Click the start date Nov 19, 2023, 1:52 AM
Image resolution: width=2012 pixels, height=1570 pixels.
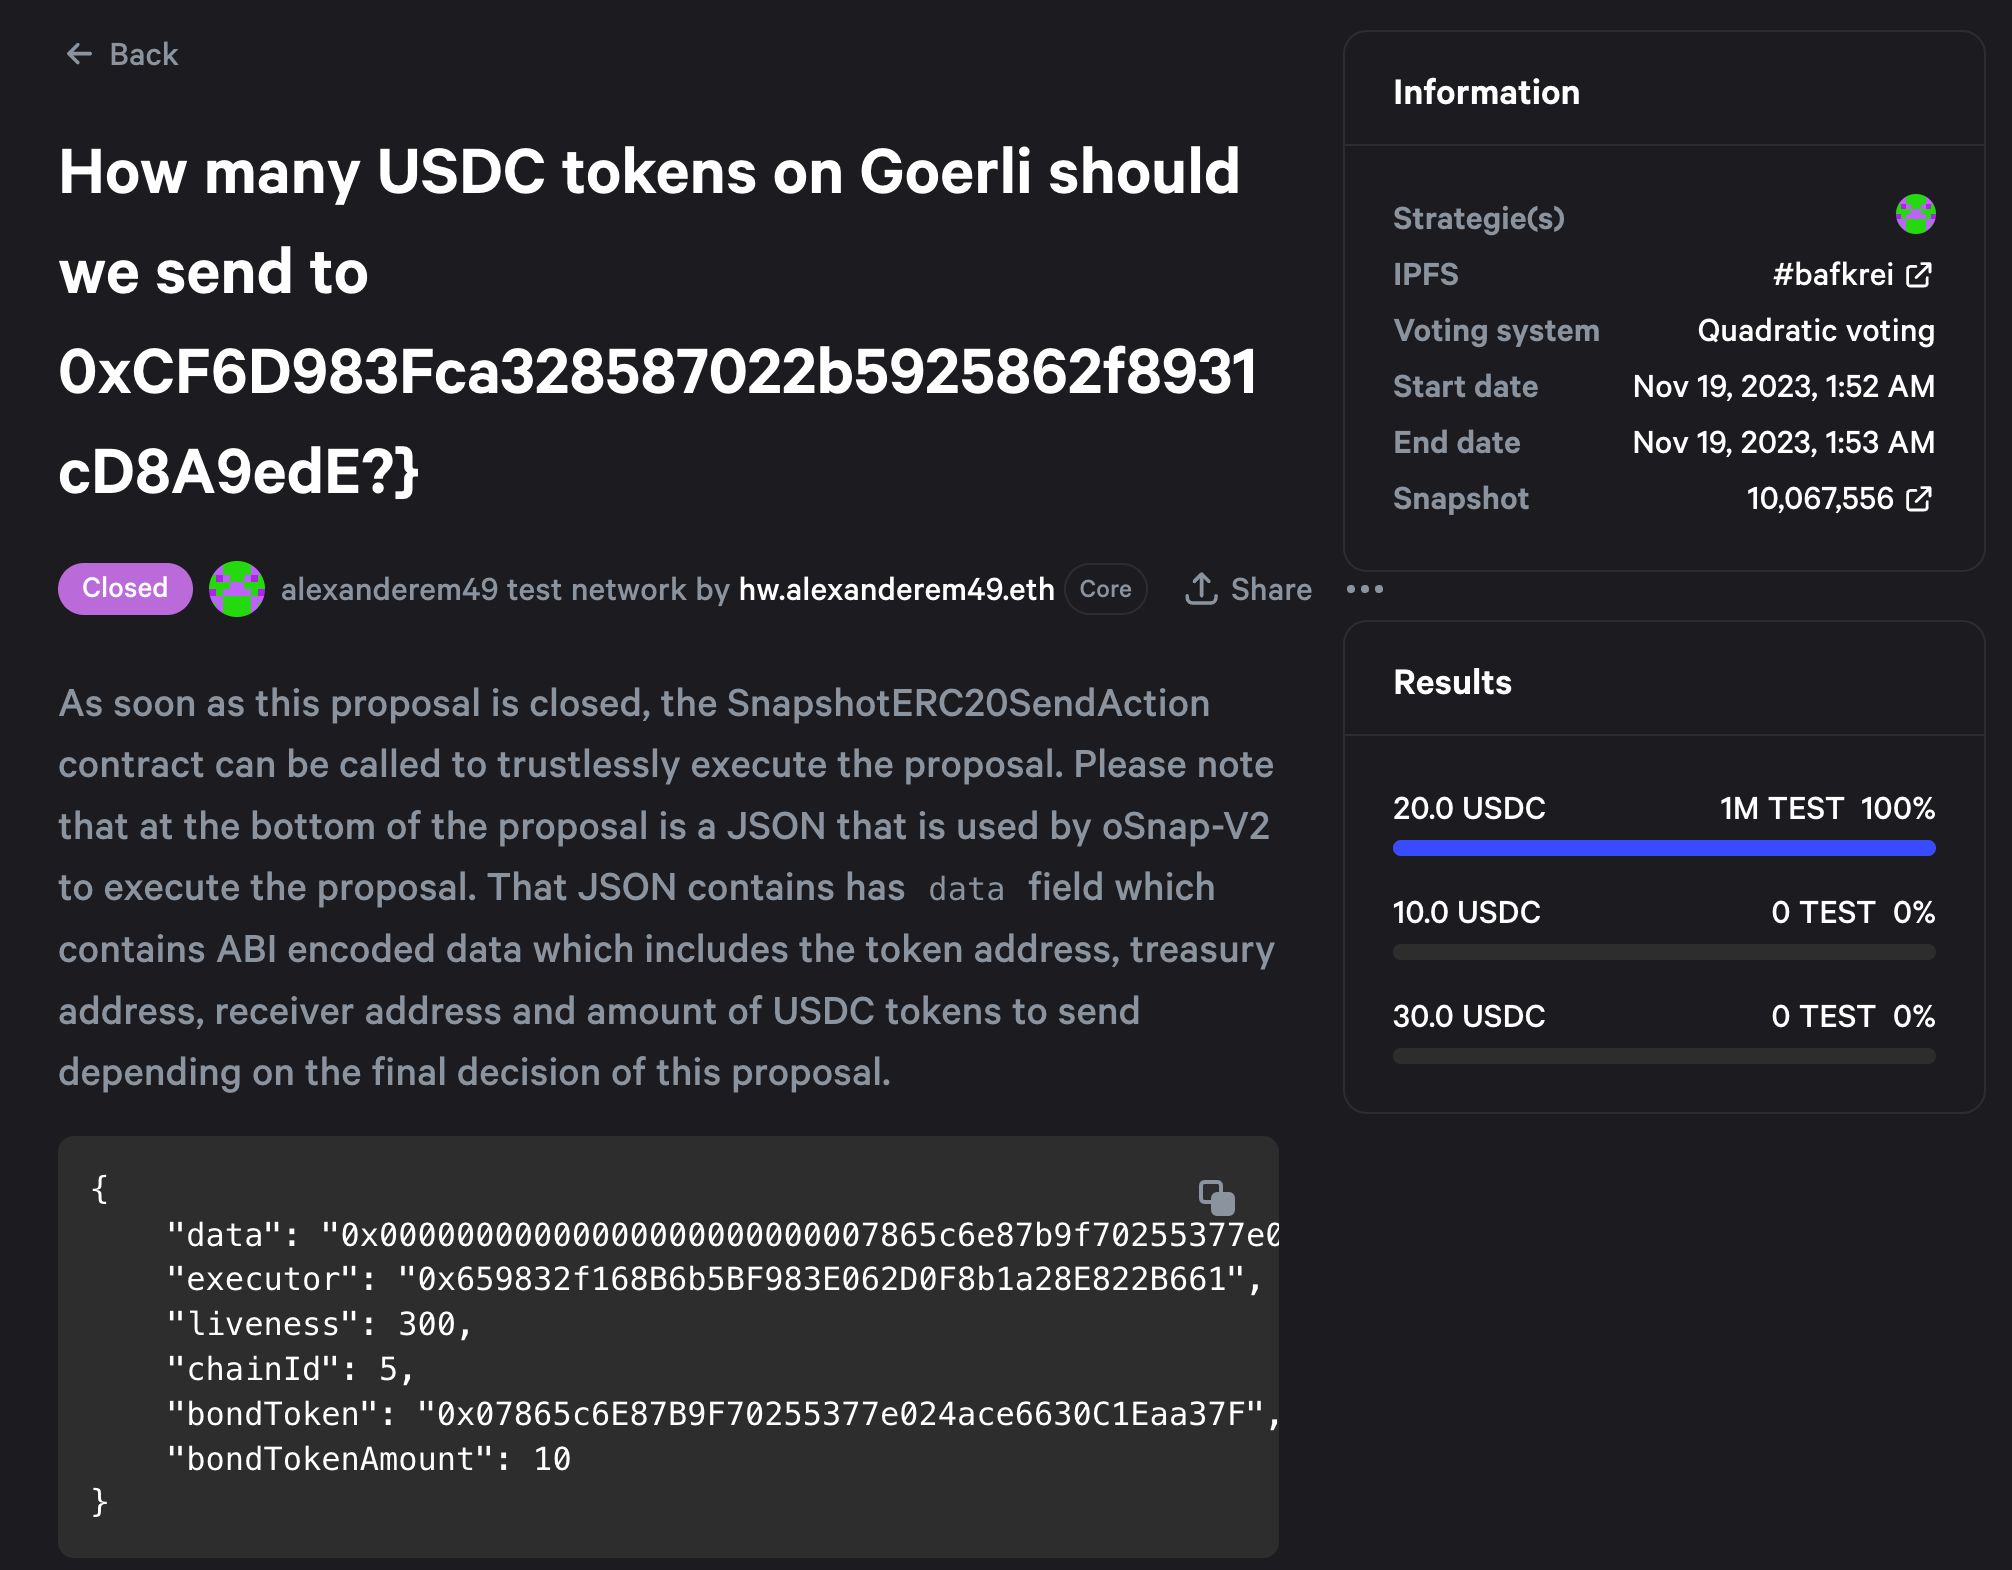[x=1784, y=386]
